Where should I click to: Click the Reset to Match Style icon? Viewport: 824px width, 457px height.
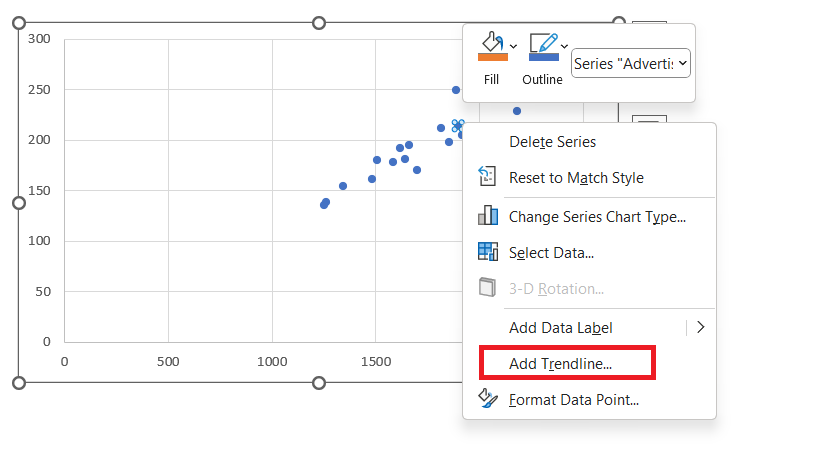pyautogui.click(x=487, y=176)
